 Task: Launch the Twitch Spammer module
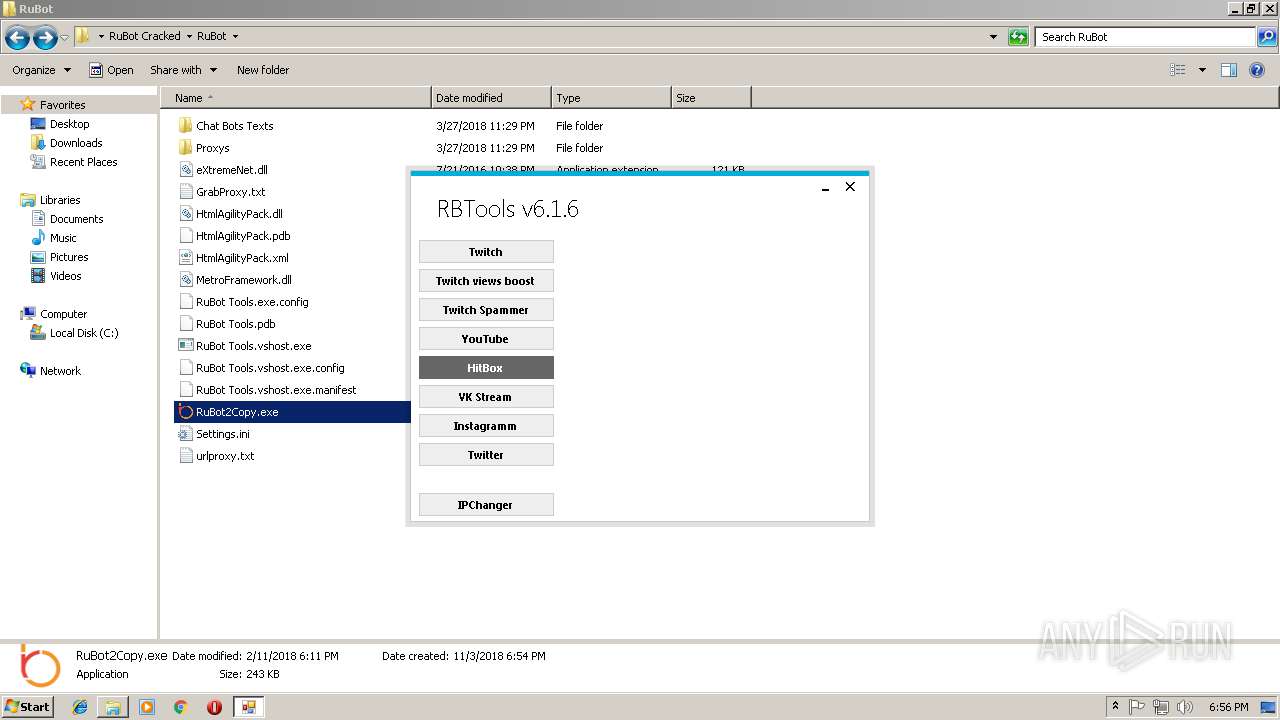coord(486,310)
